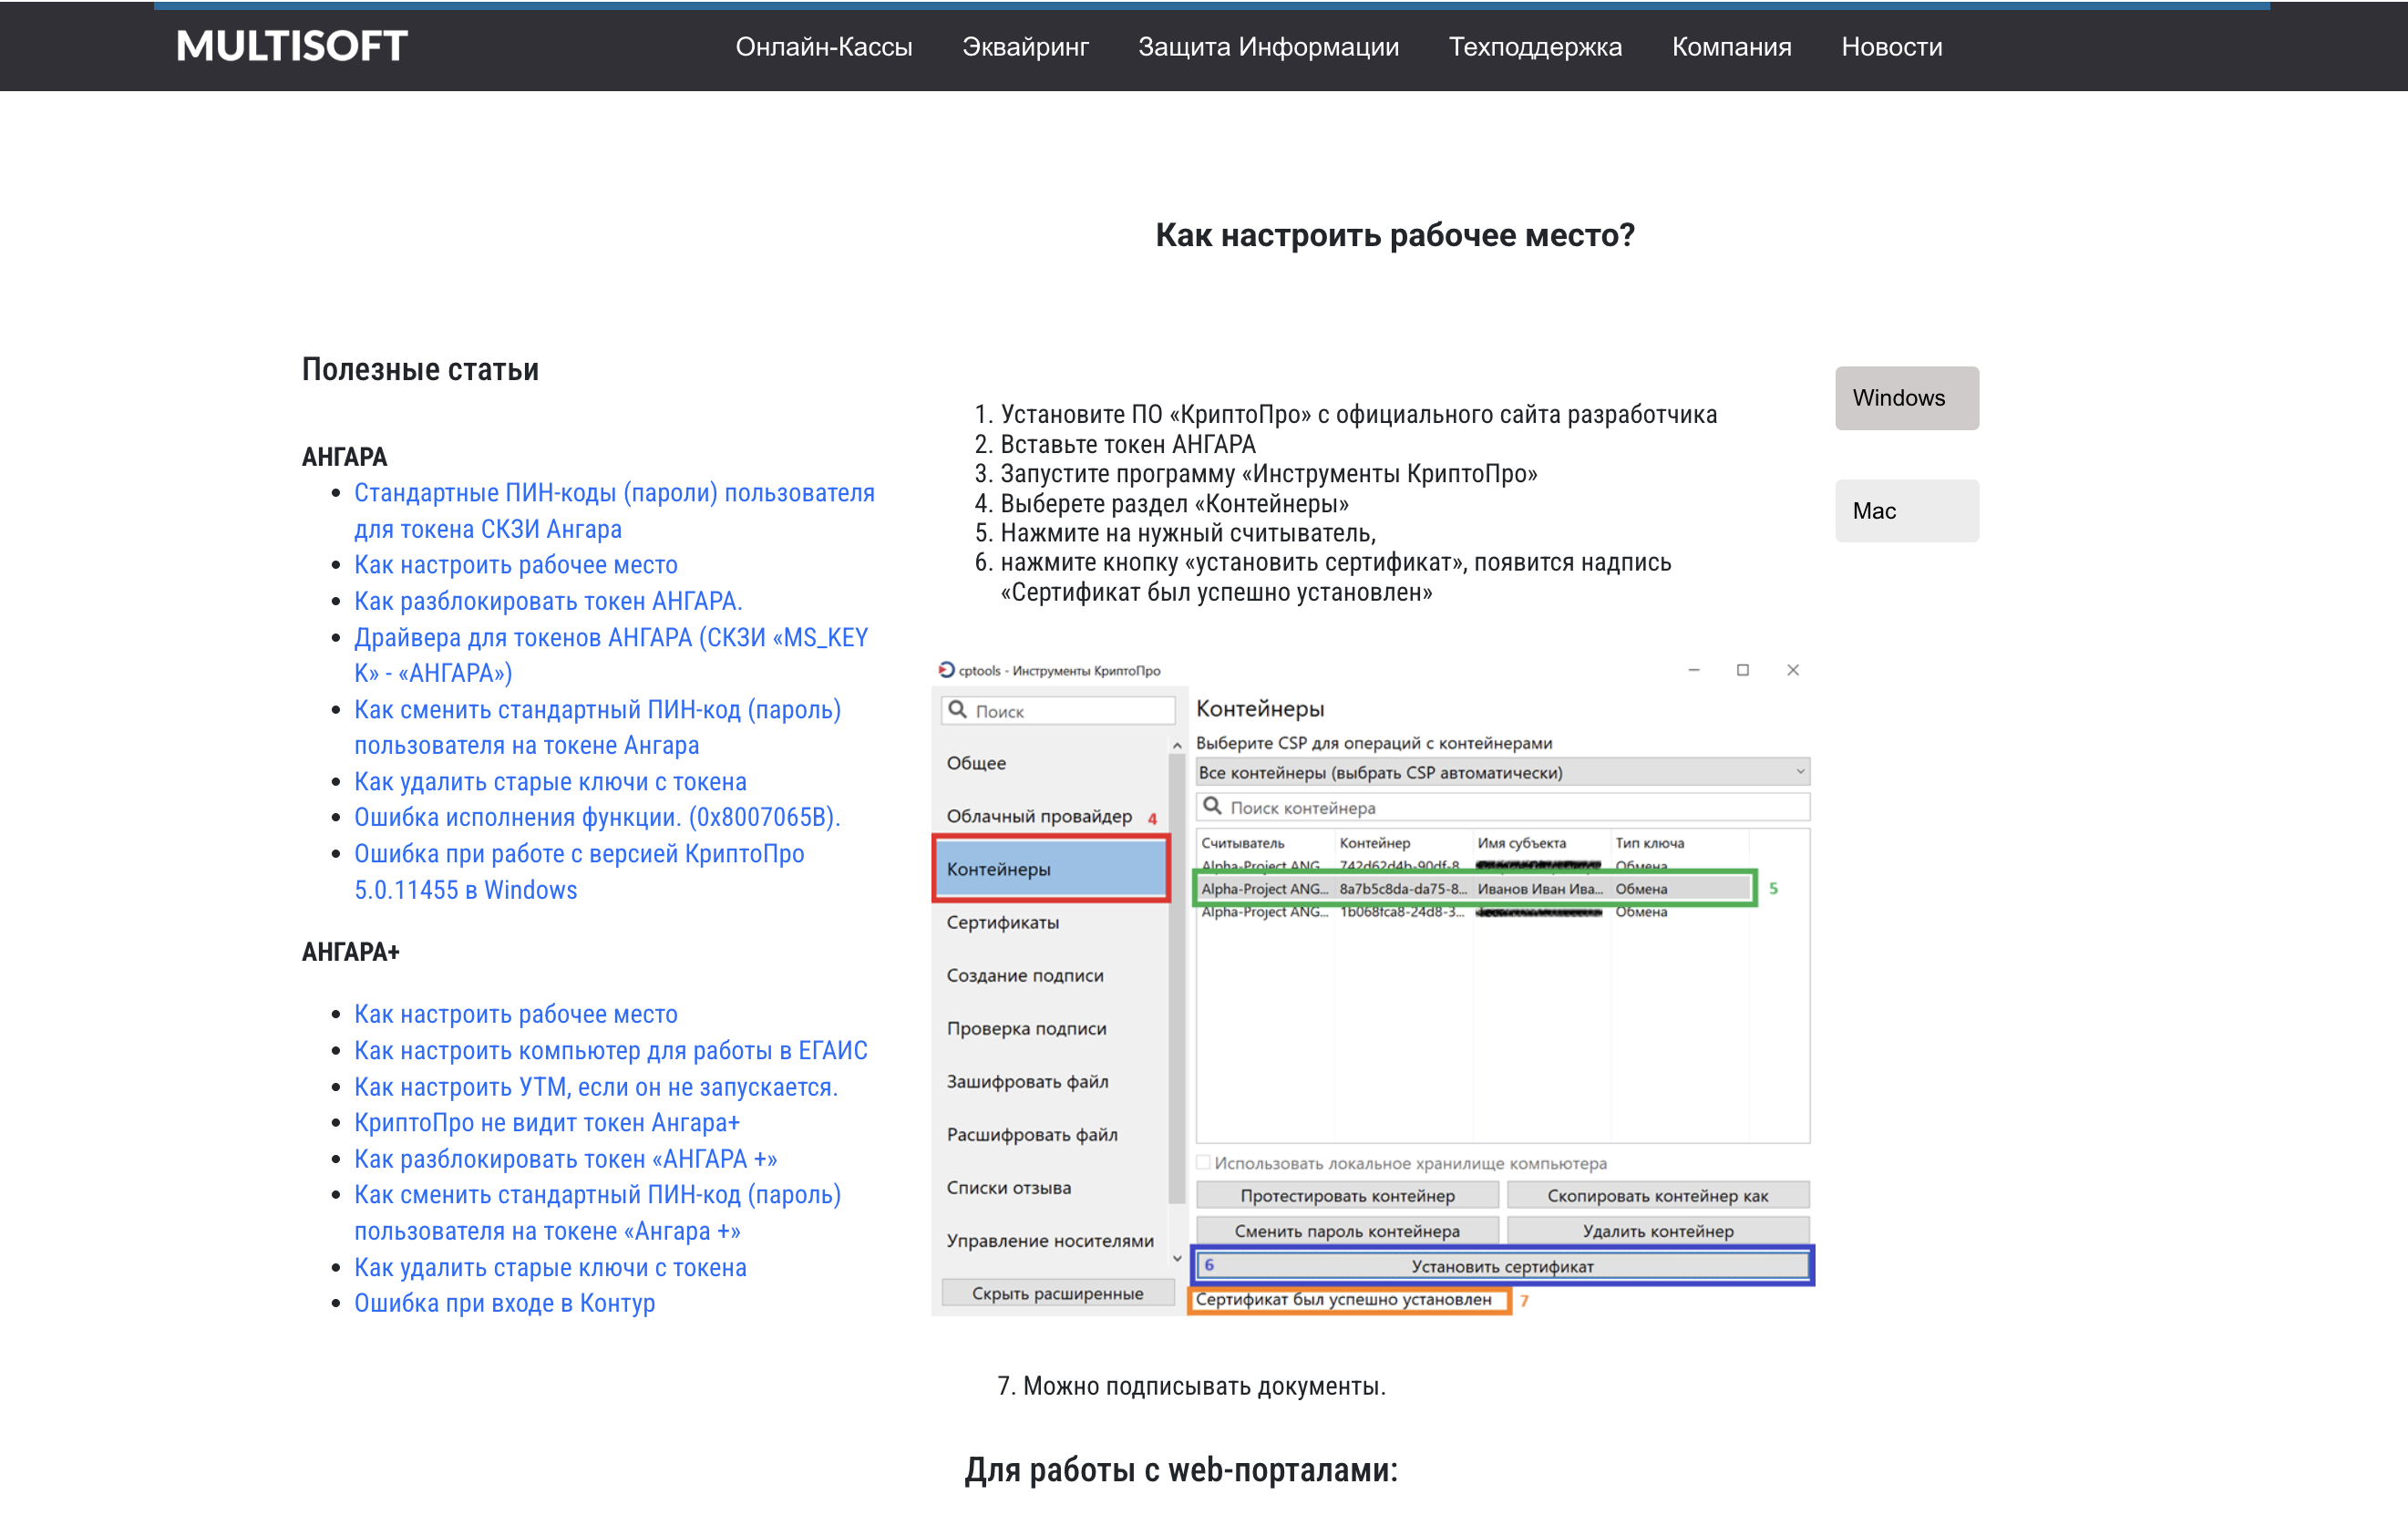
Task: Open the Эквайринг menu item
Action: [1025, 47]
